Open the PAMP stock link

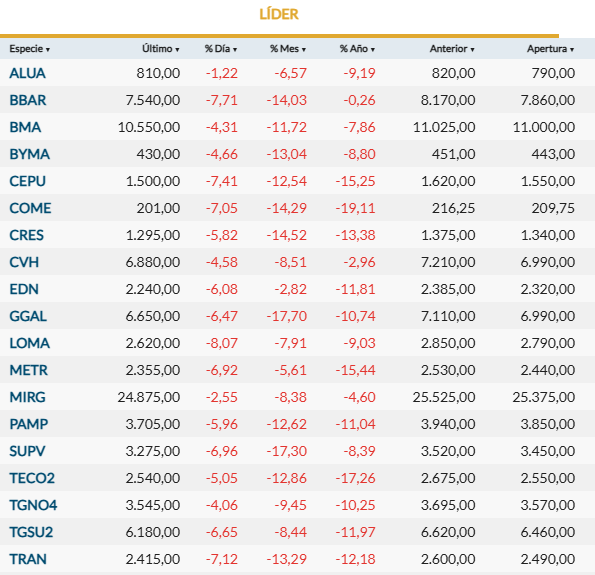(29, 424)
